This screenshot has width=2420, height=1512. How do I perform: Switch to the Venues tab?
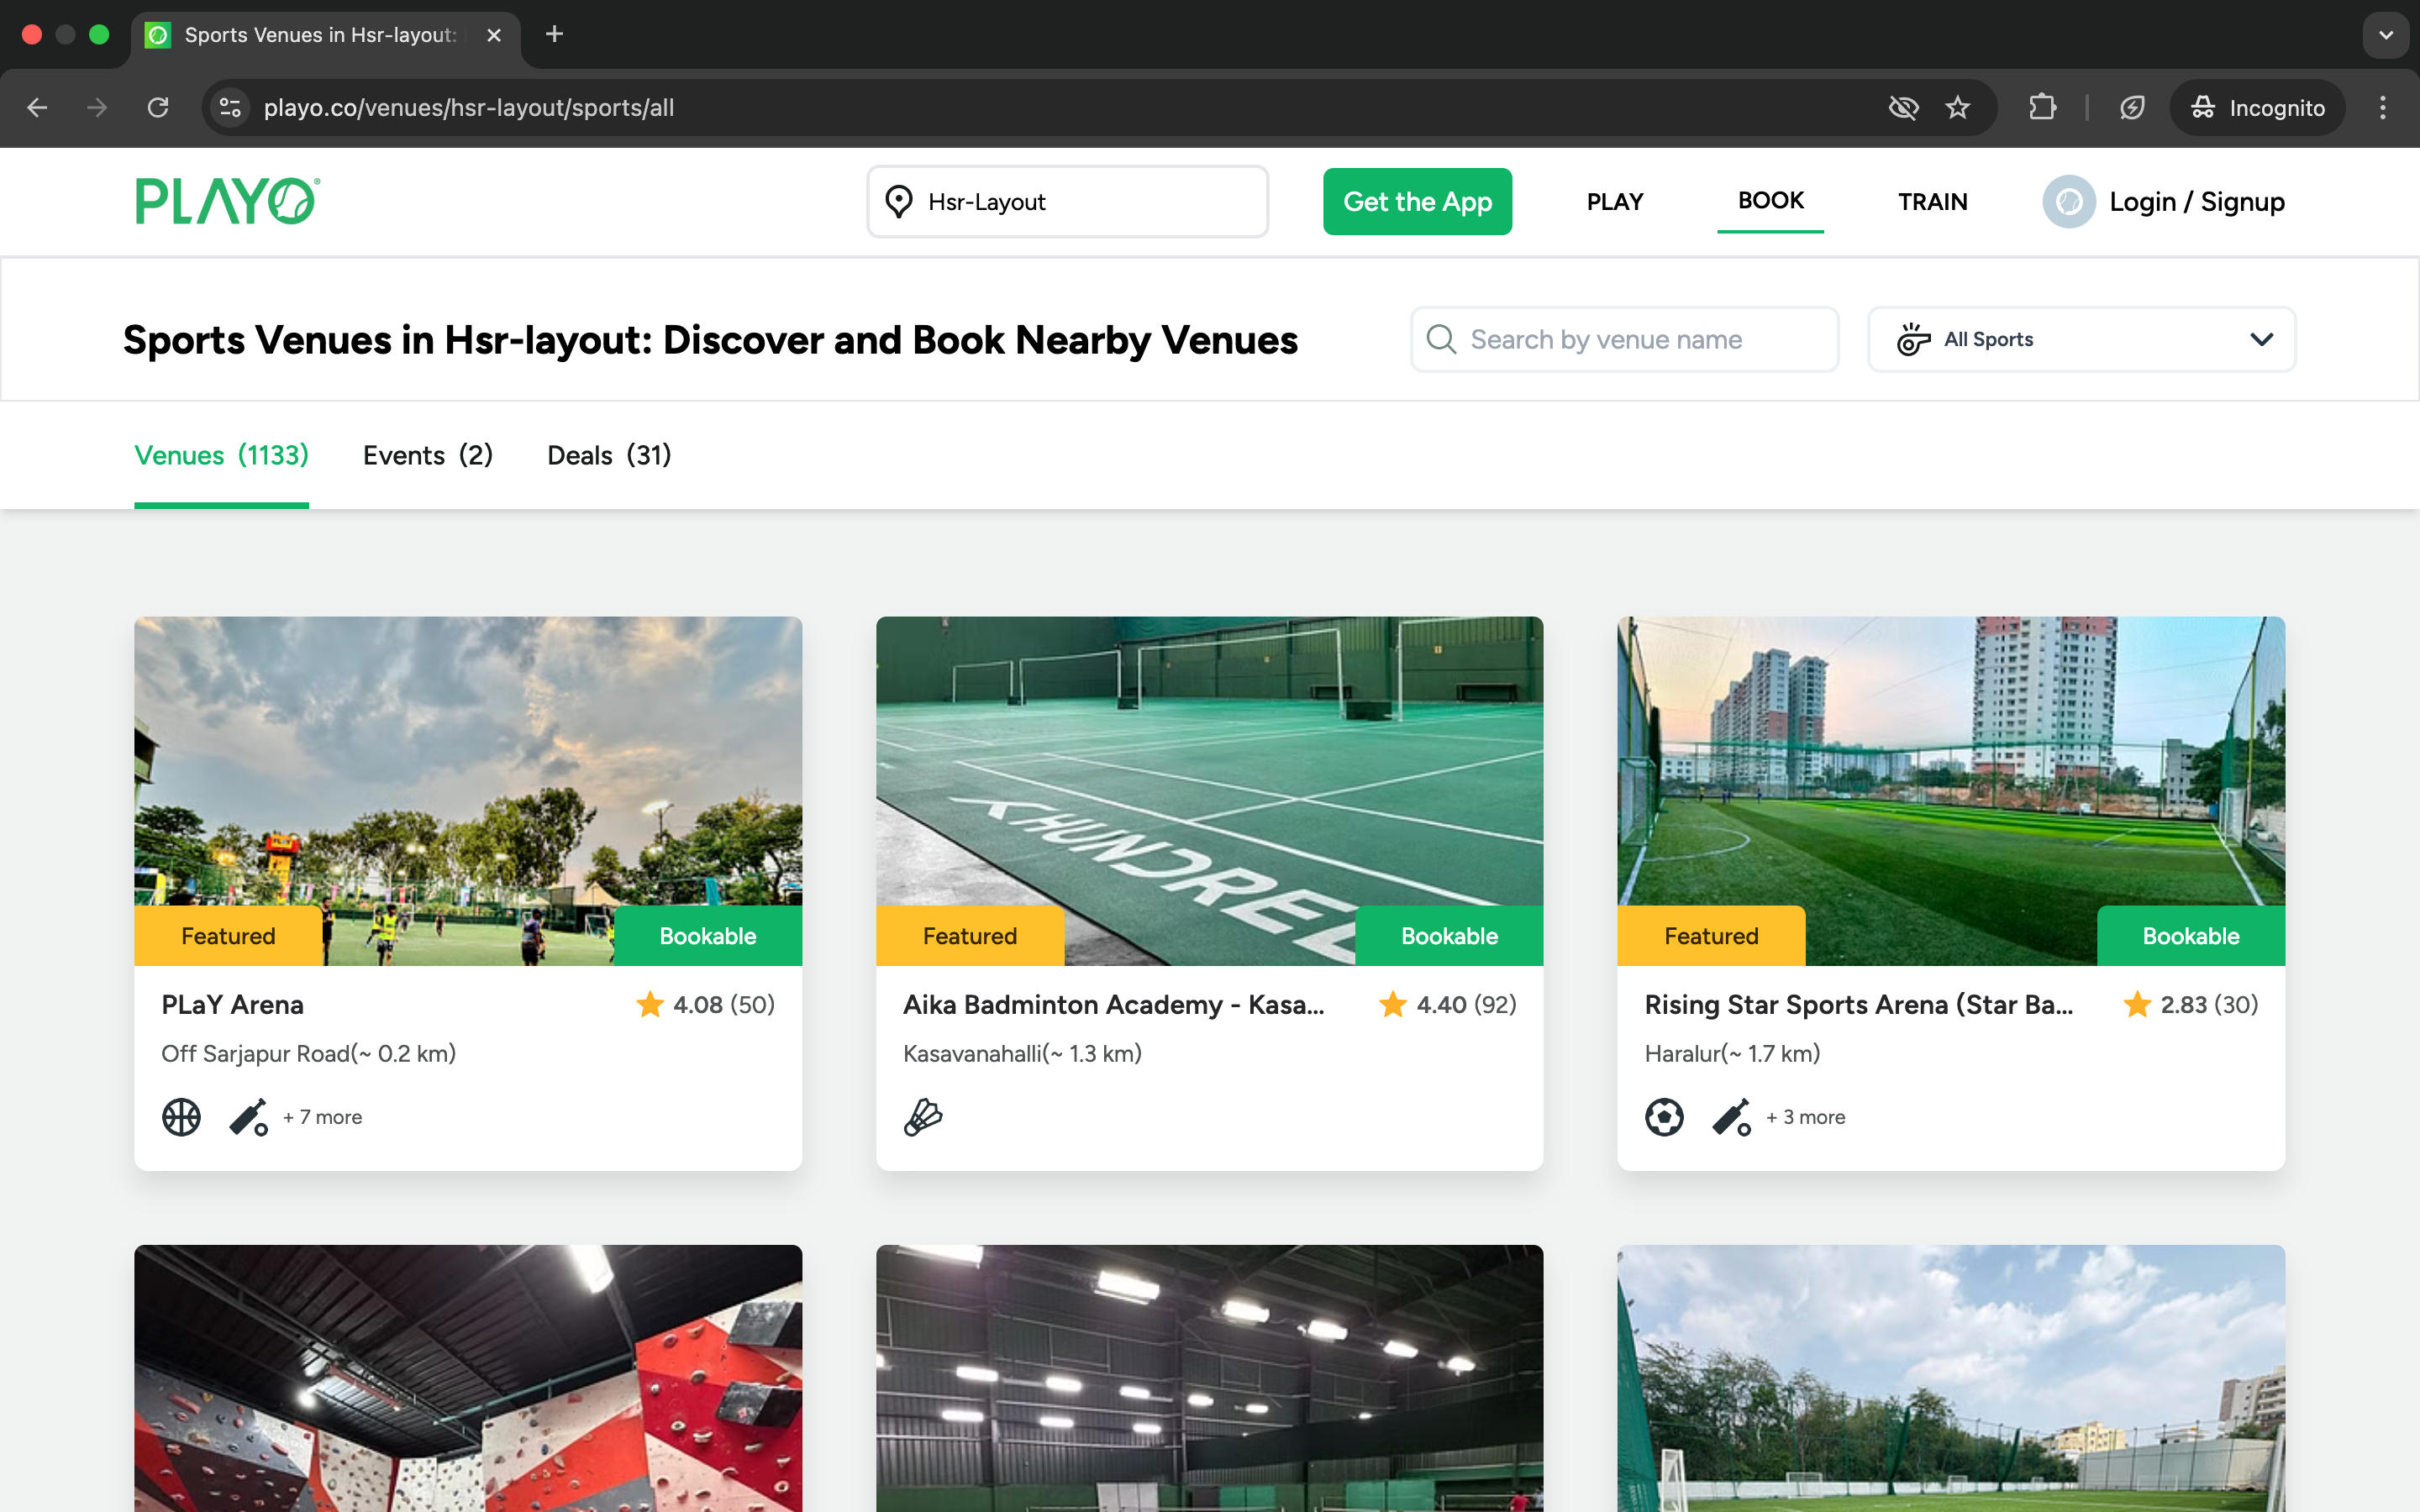coord(221,456)
